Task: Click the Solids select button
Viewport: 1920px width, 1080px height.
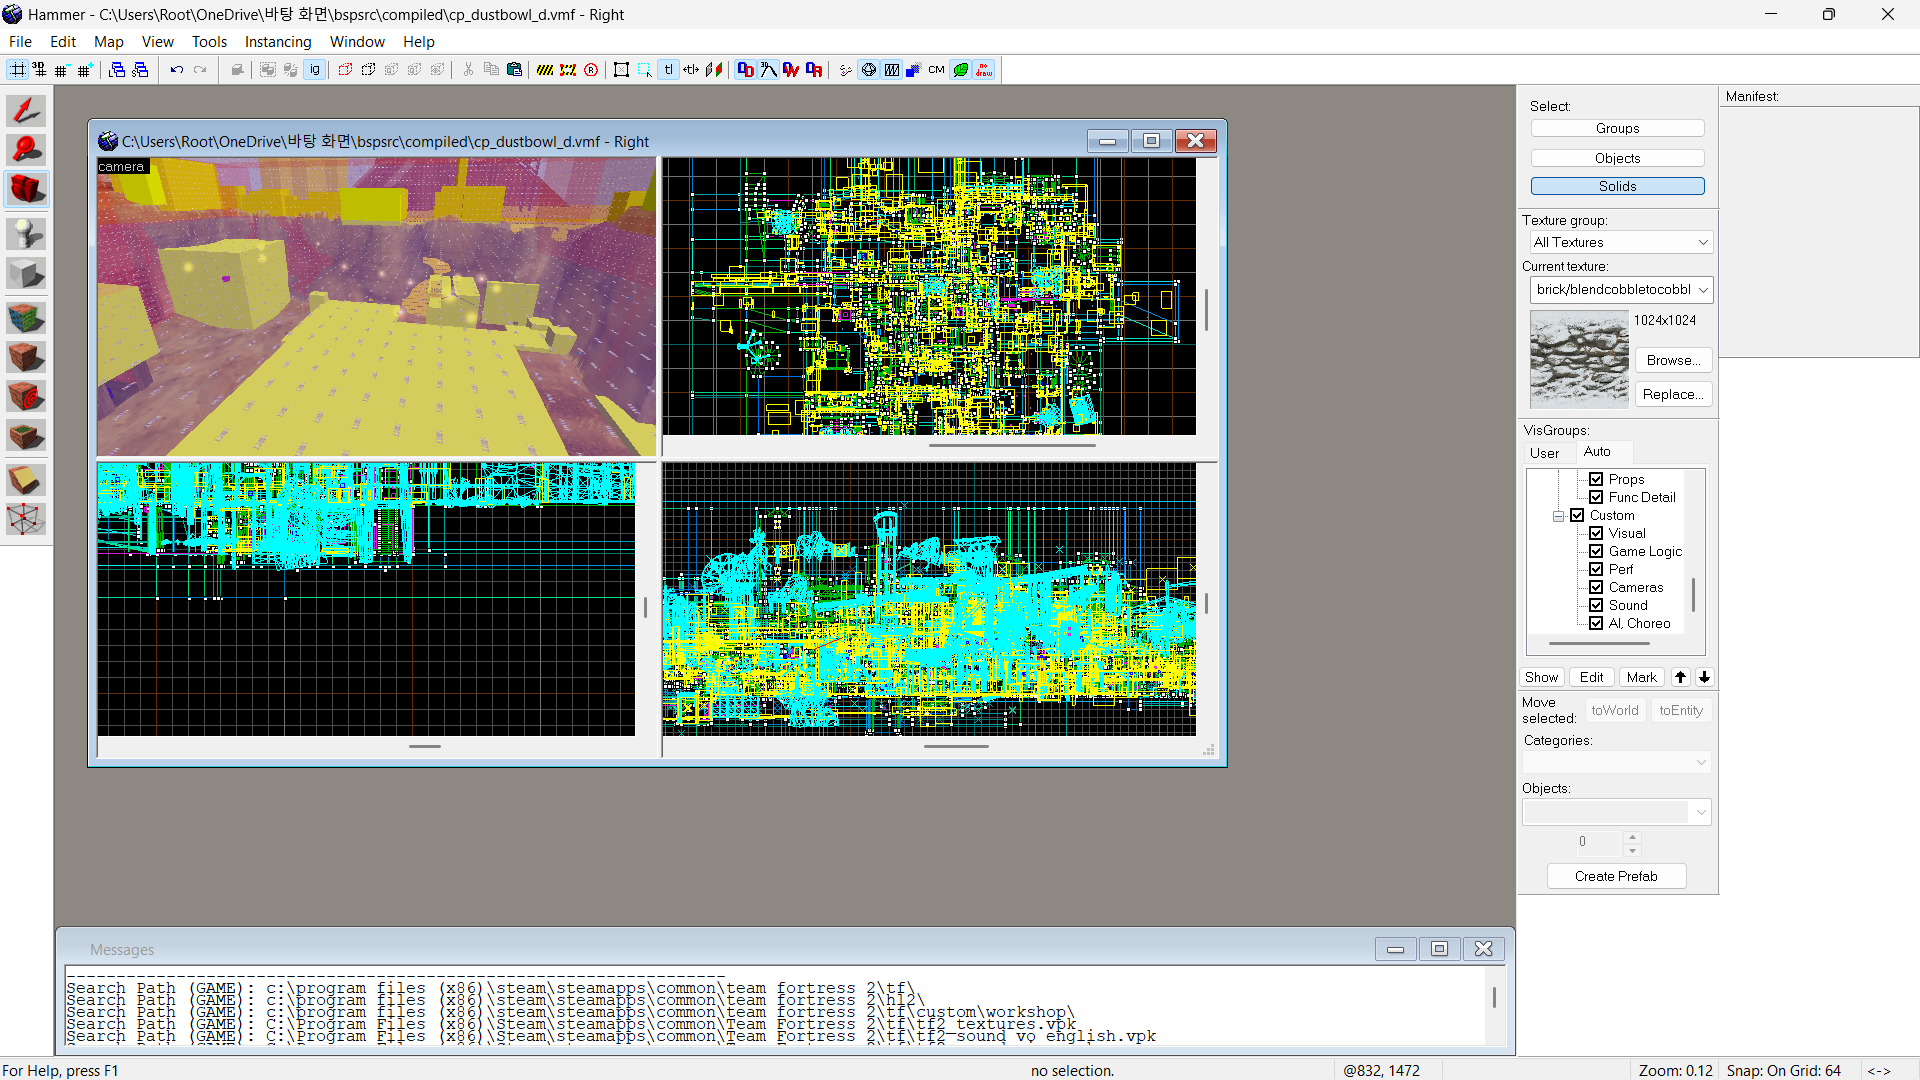Action: 1617,186
